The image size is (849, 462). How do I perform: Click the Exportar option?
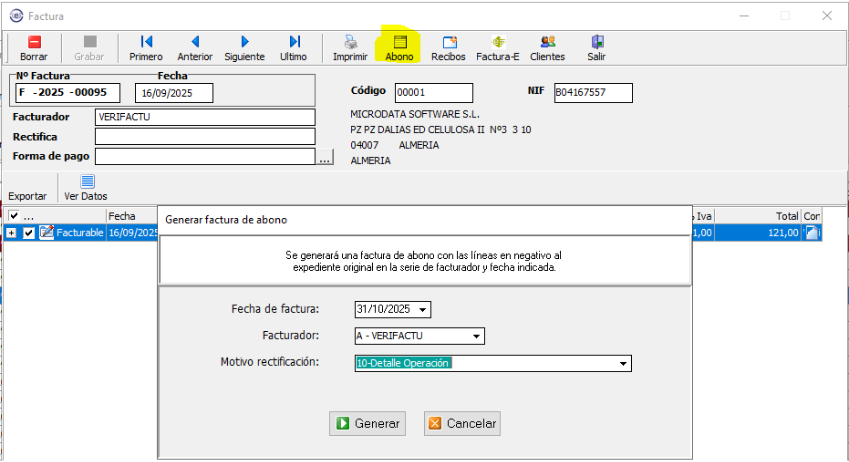coord(27,196)
